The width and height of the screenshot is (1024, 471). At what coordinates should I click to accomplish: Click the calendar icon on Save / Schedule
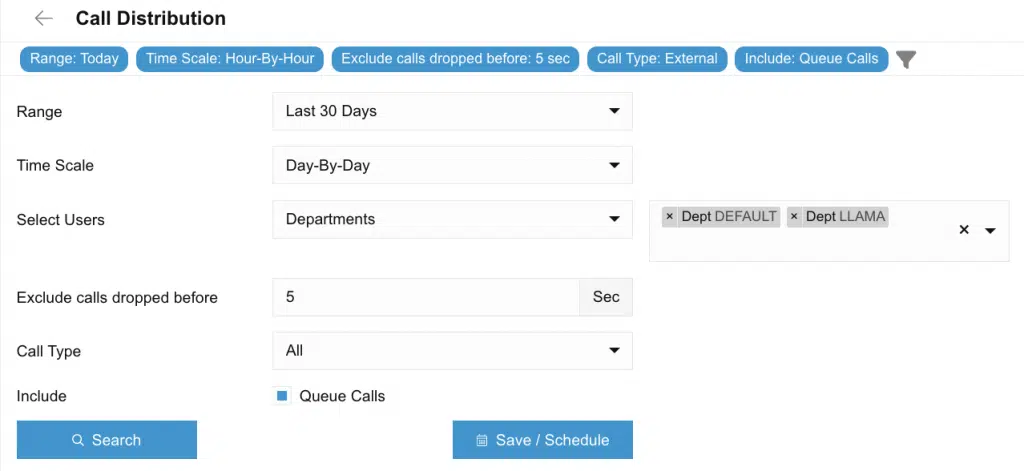coord(482,440)
